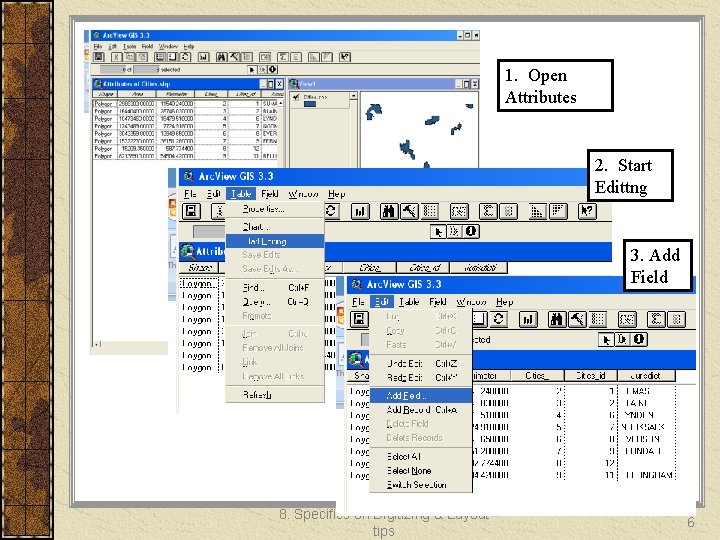Choose Add Record in the open Edit menu
This screenshot has width=720, height=540.
point(421,410)
